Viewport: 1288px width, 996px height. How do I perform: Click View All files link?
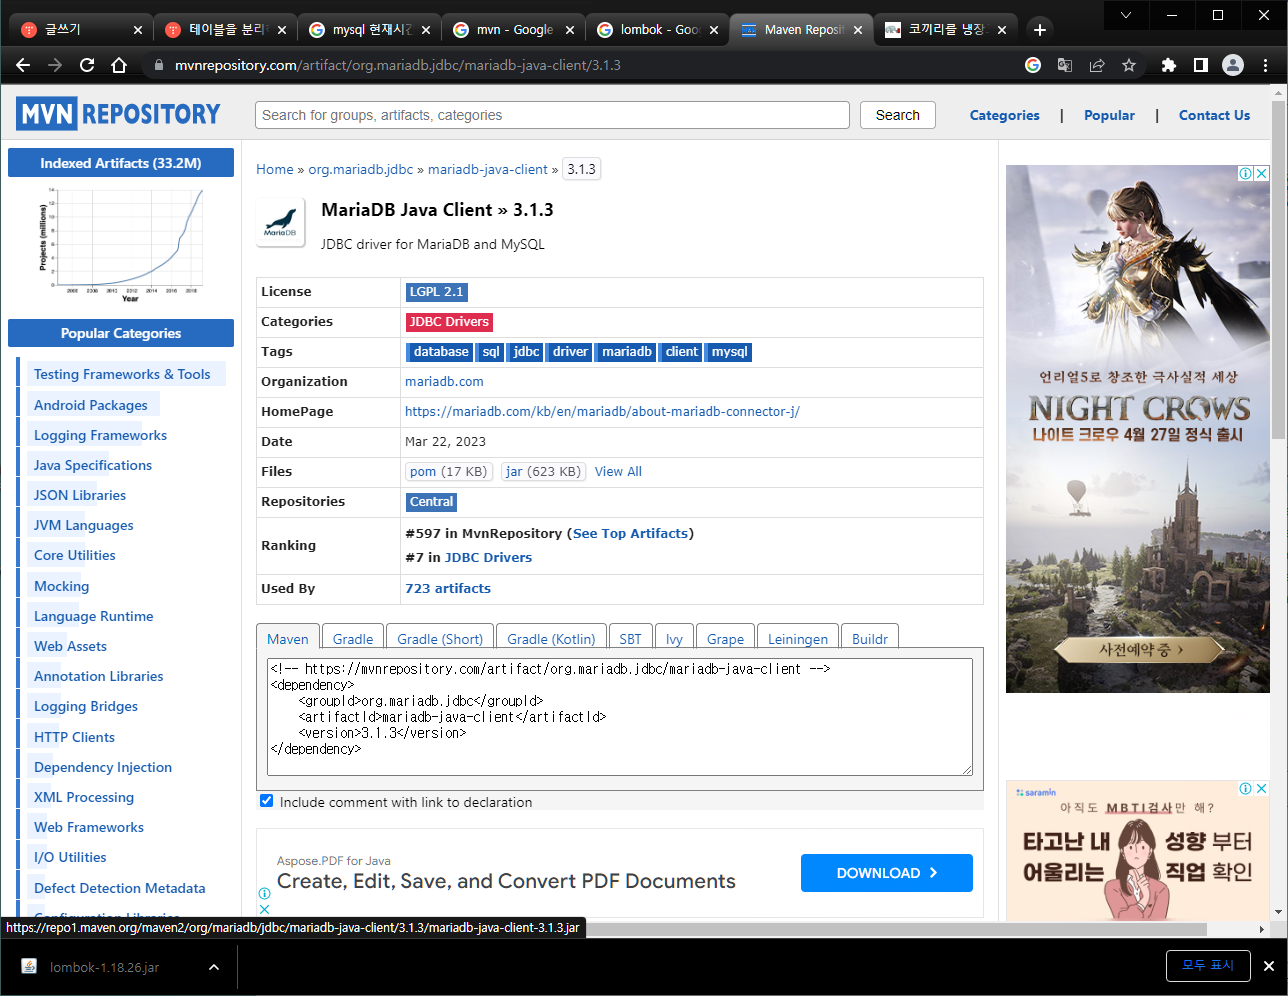pos(618,471)
